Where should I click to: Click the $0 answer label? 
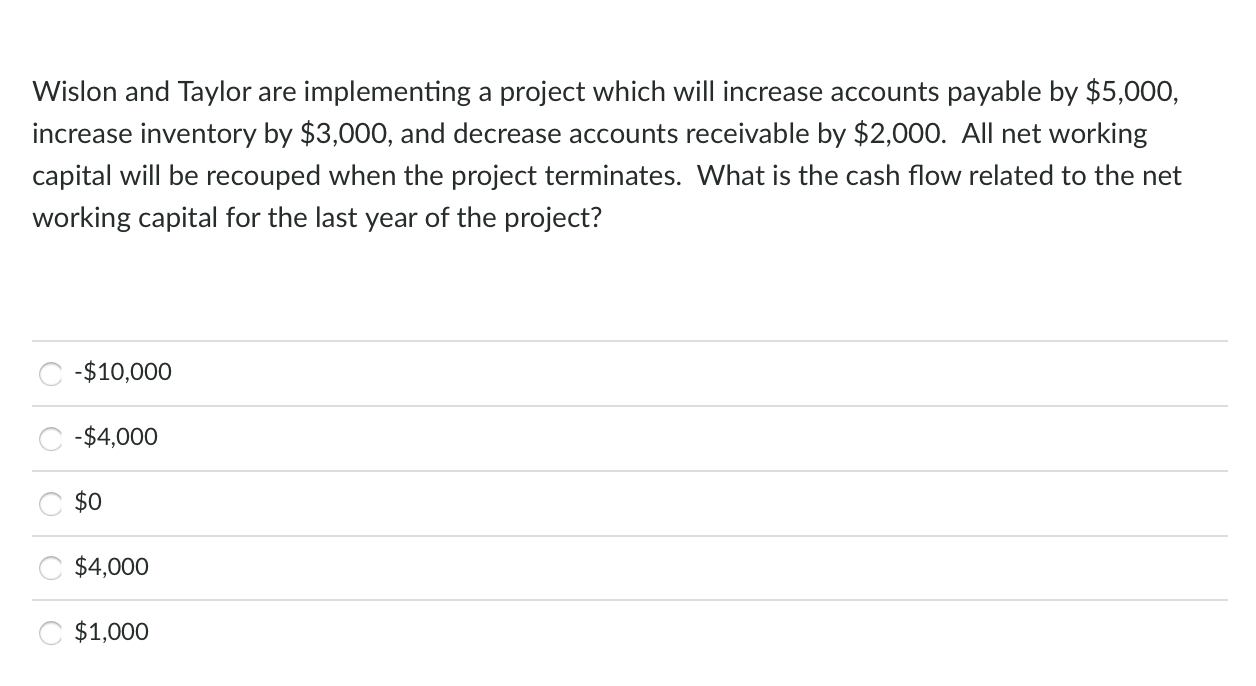[x=88, y=502]
